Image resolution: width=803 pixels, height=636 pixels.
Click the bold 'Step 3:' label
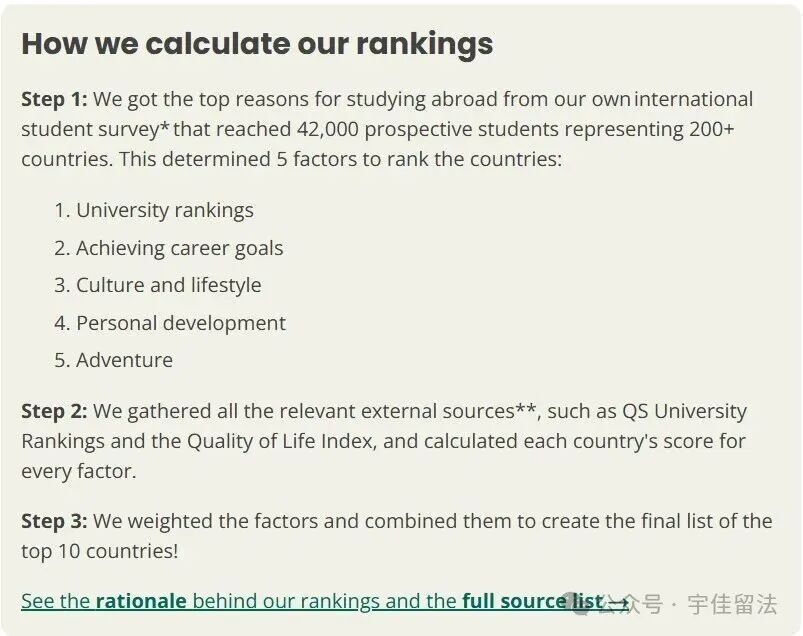(54, 521)
